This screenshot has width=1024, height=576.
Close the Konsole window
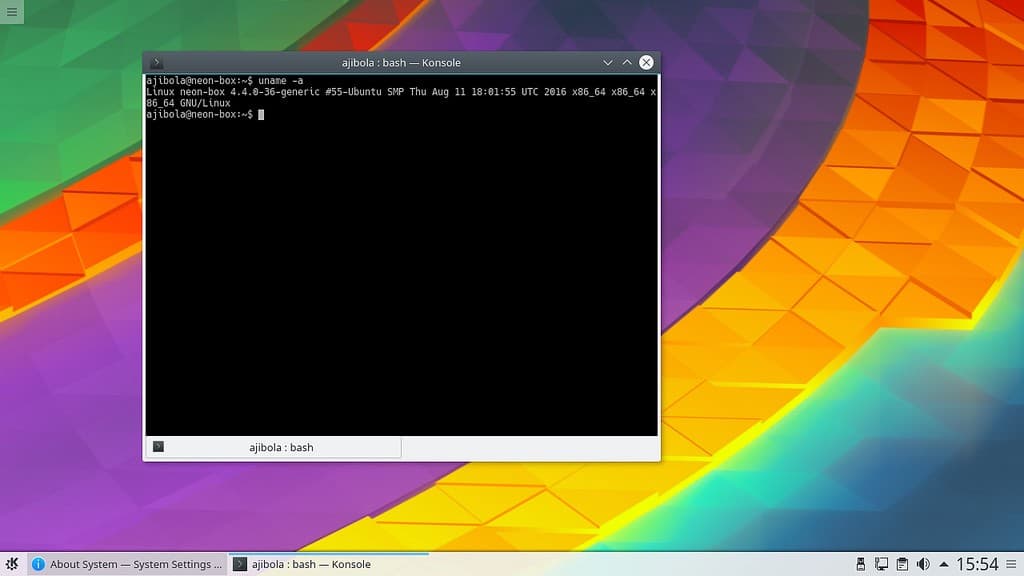tap(647, 62)
